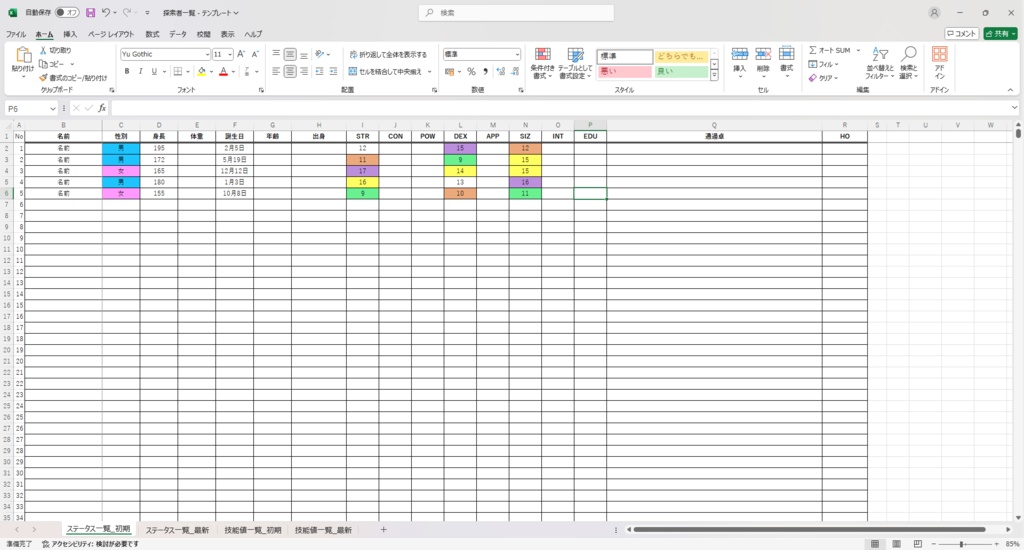Click the Comments (コメント) button
This screenshot has height=550, width=1024.
coord(961,33)
